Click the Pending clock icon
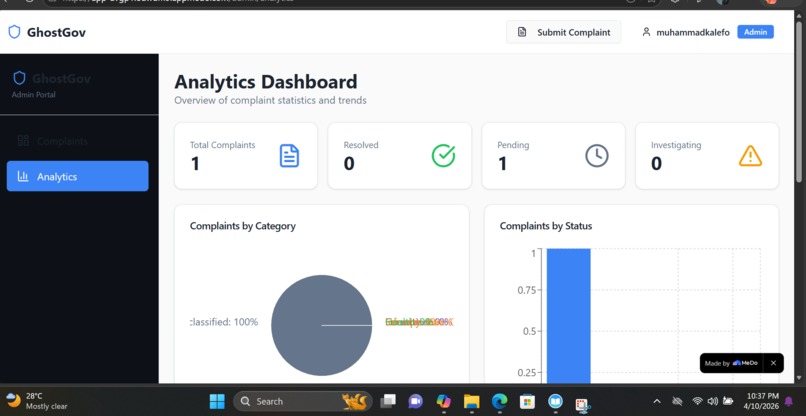Screen dimensions: 806x416 [597, 156]
